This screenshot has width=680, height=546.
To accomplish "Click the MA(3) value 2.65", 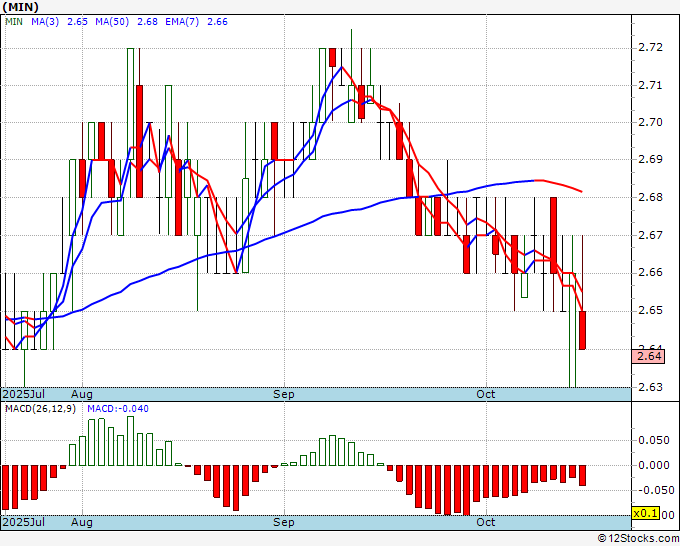I will pos(77,22).
